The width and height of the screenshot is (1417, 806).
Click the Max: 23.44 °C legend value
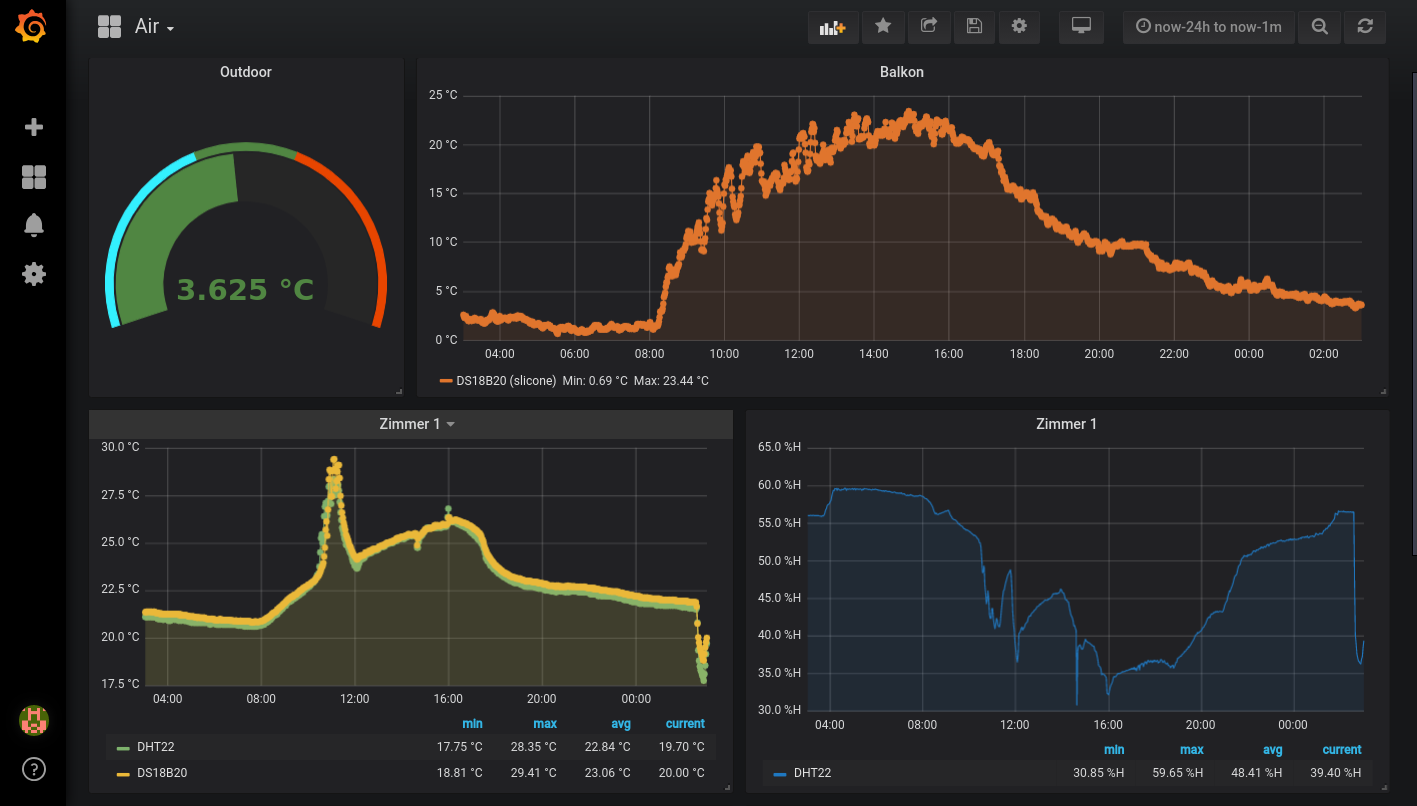[671, 381]
